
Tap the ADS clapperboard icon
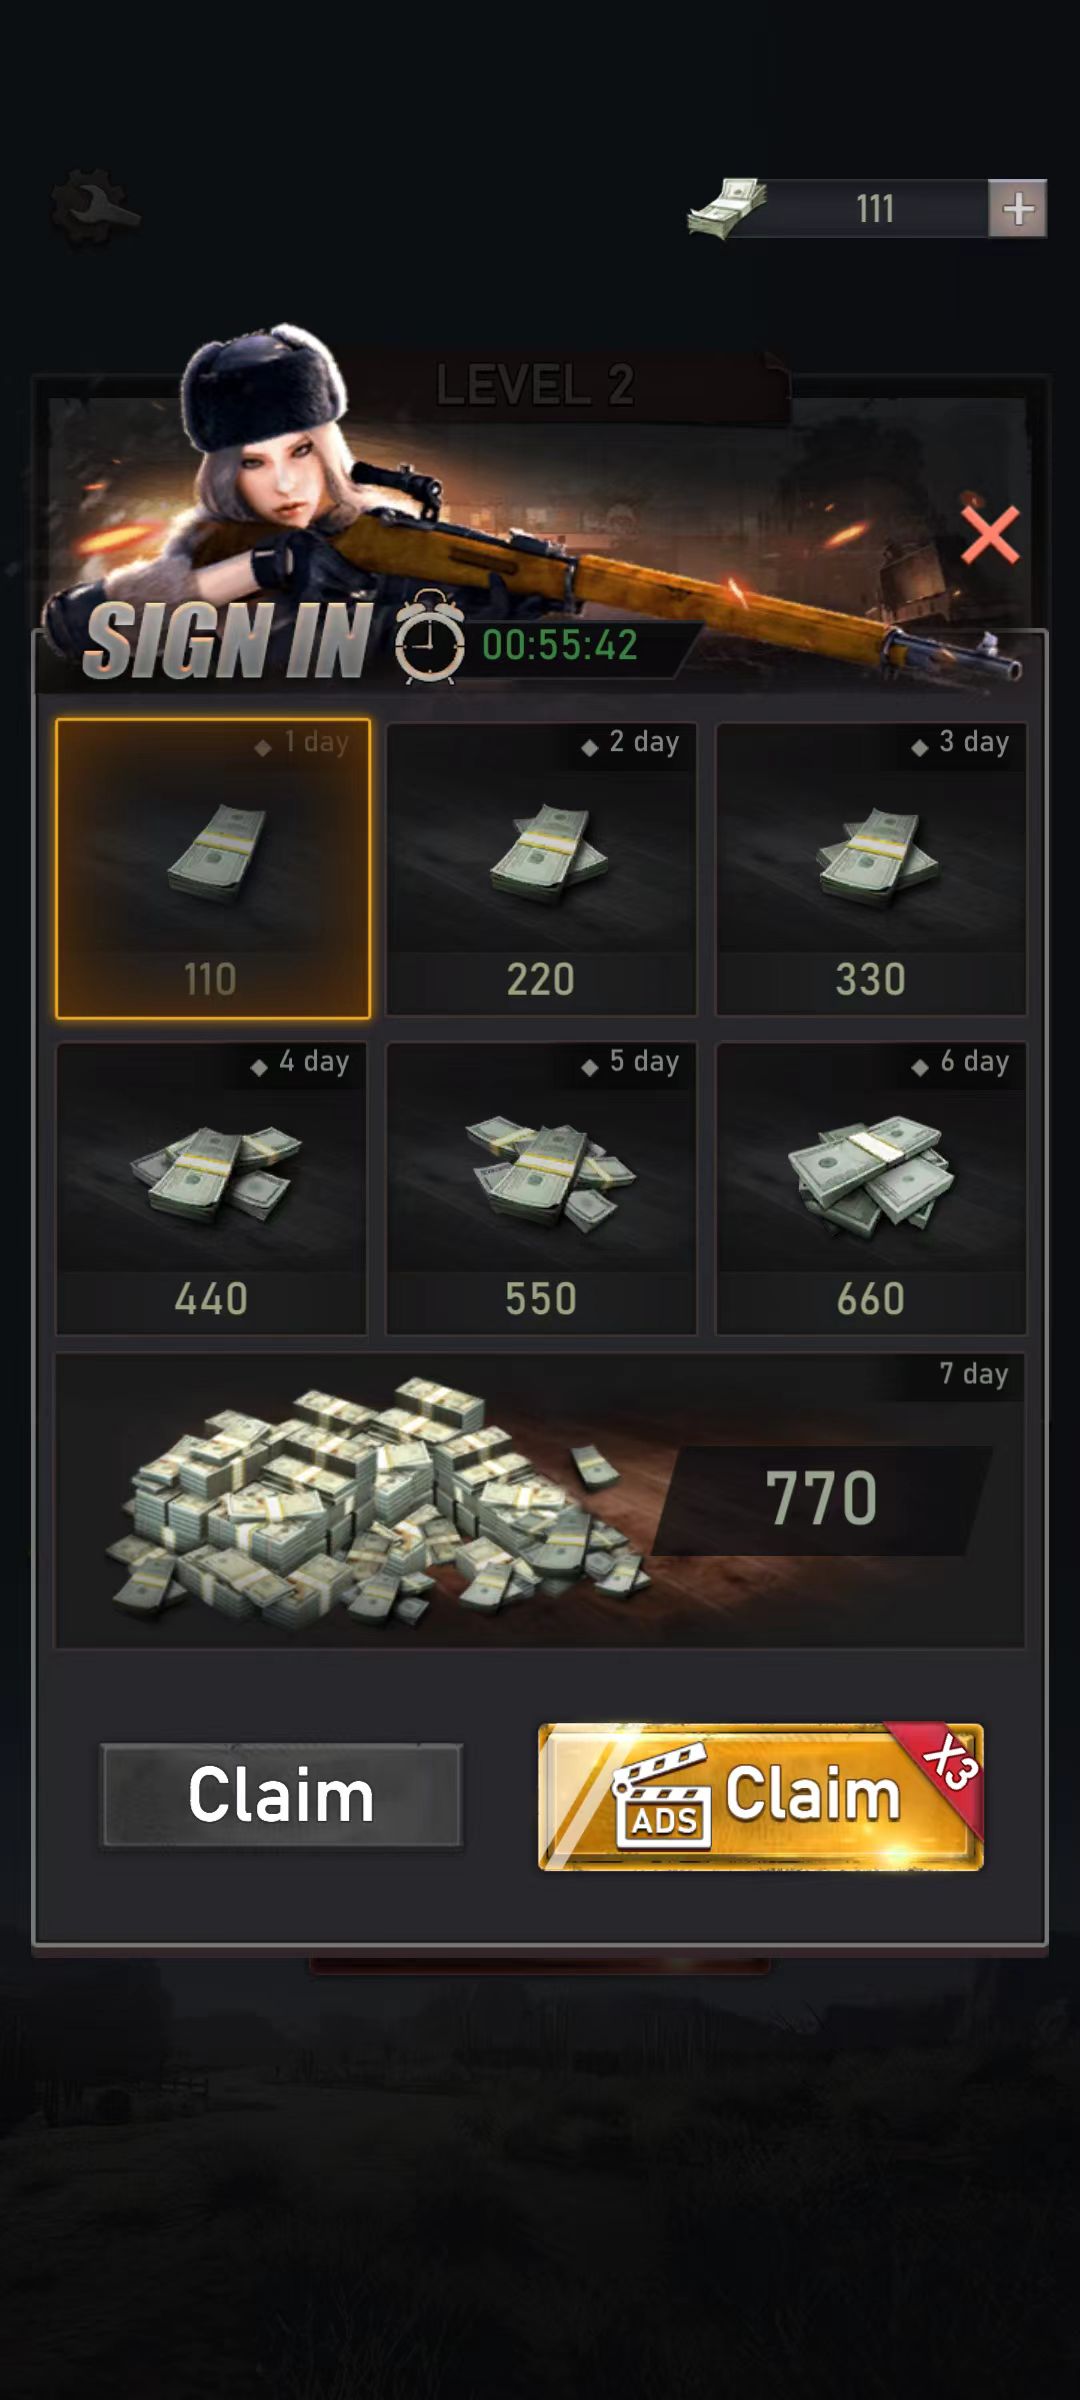pyautogui.click(x=662, y=1797)
